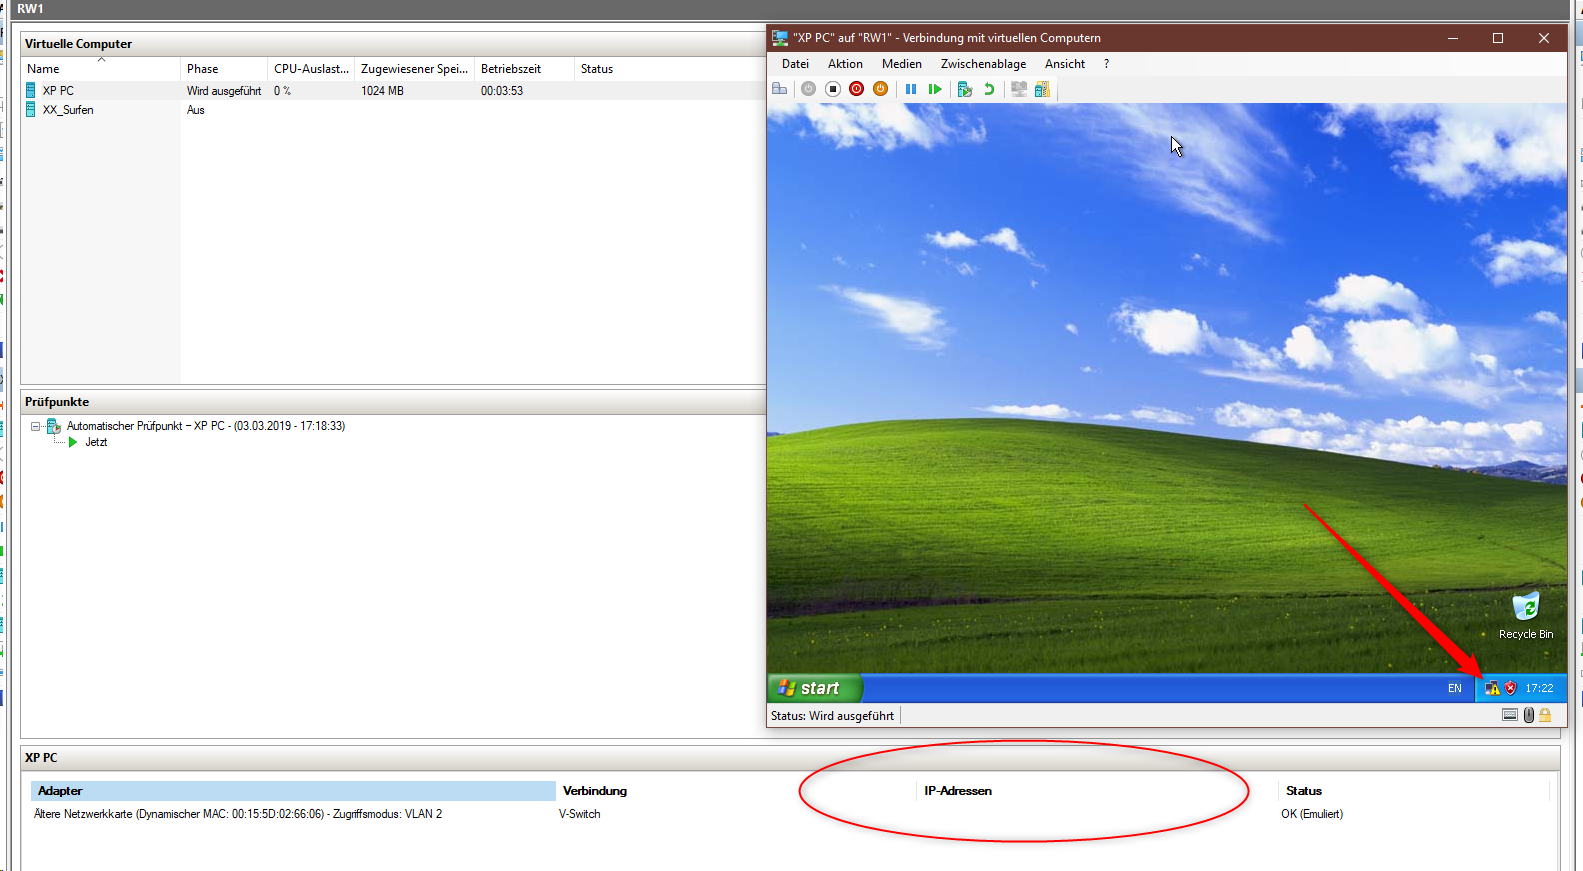
Task: Open the Zwischenablage menu
Action: click(983, 64)
